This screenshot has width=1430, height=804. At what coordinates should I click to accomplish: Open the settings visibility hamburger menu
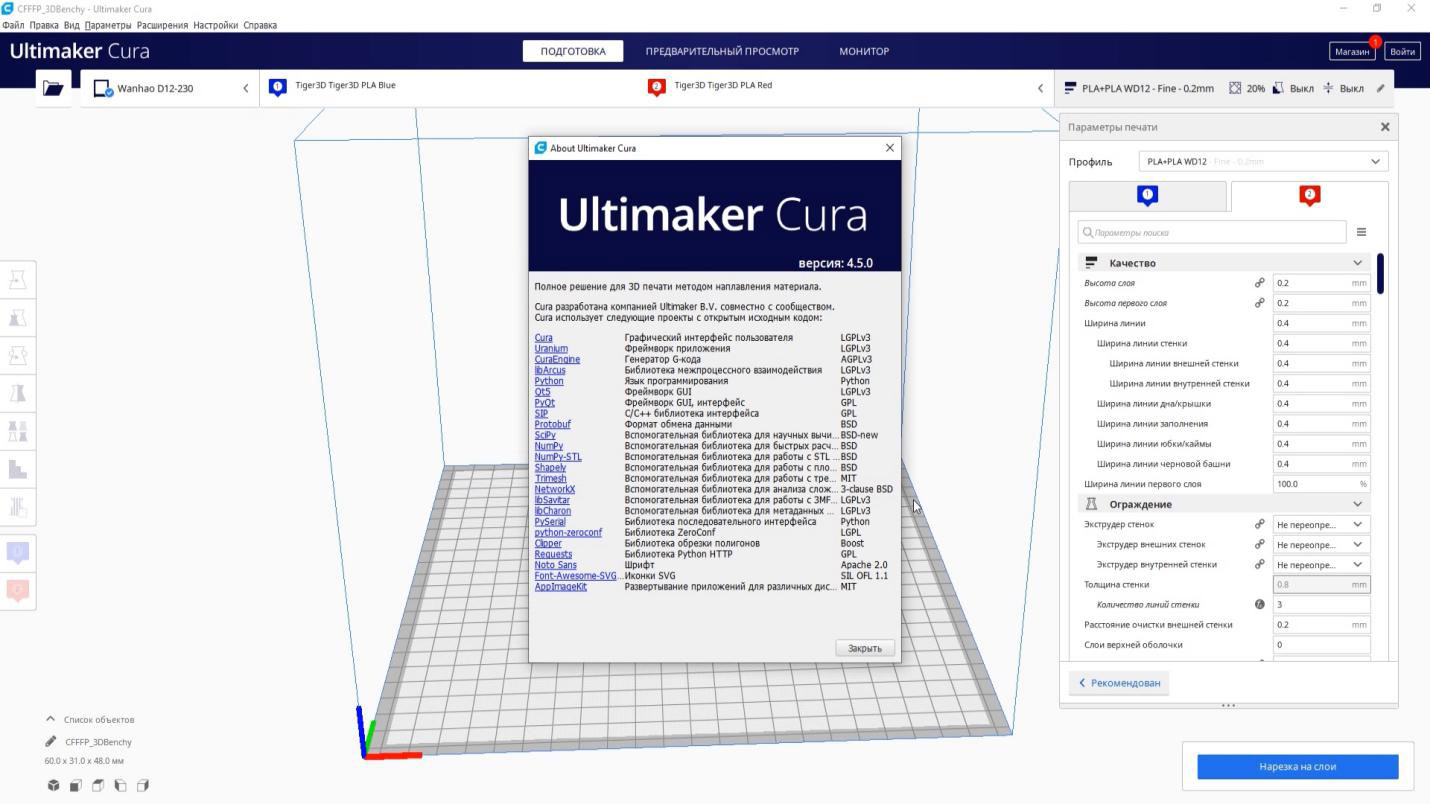pyautogui.click(x=1361, y=232)
